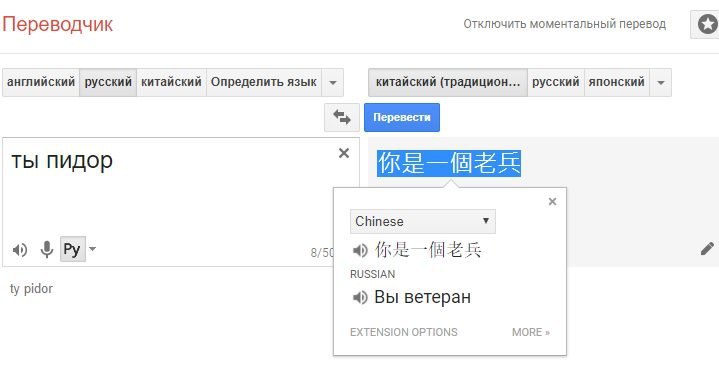
Task: Click the RUSSIAN label in popup
Action: pos(372,274)
